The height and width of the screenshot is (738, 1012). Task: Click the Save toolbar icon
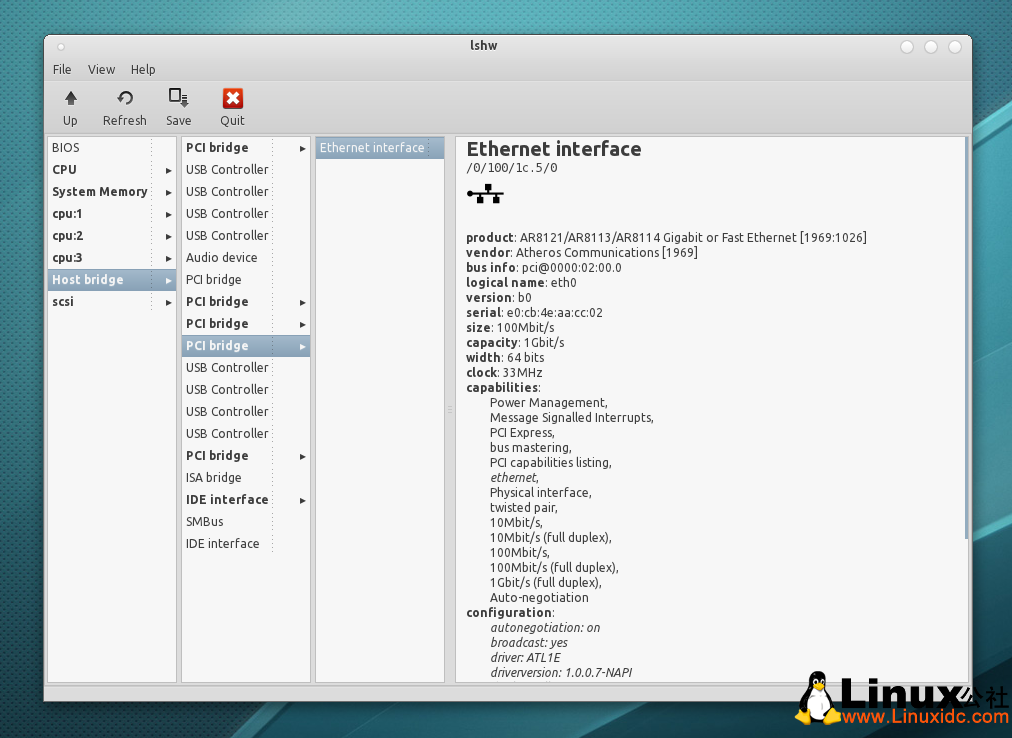[x=179, y=98]
